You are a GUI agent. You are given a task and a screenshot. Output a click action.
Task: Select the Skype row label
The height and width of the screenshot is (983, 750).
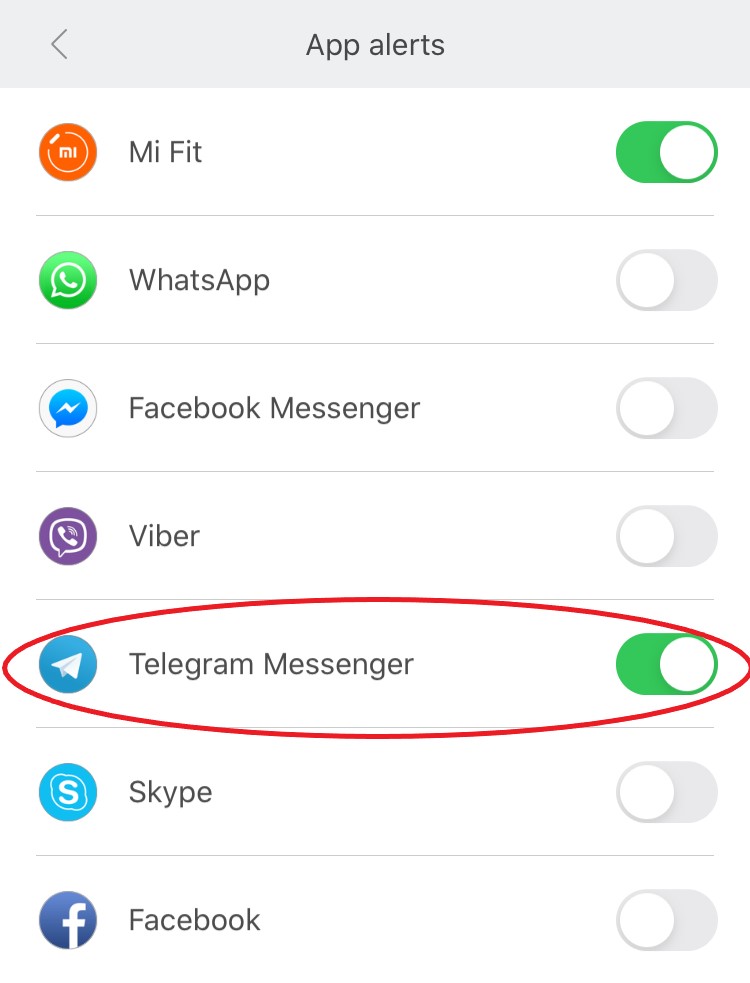point(171,793)
